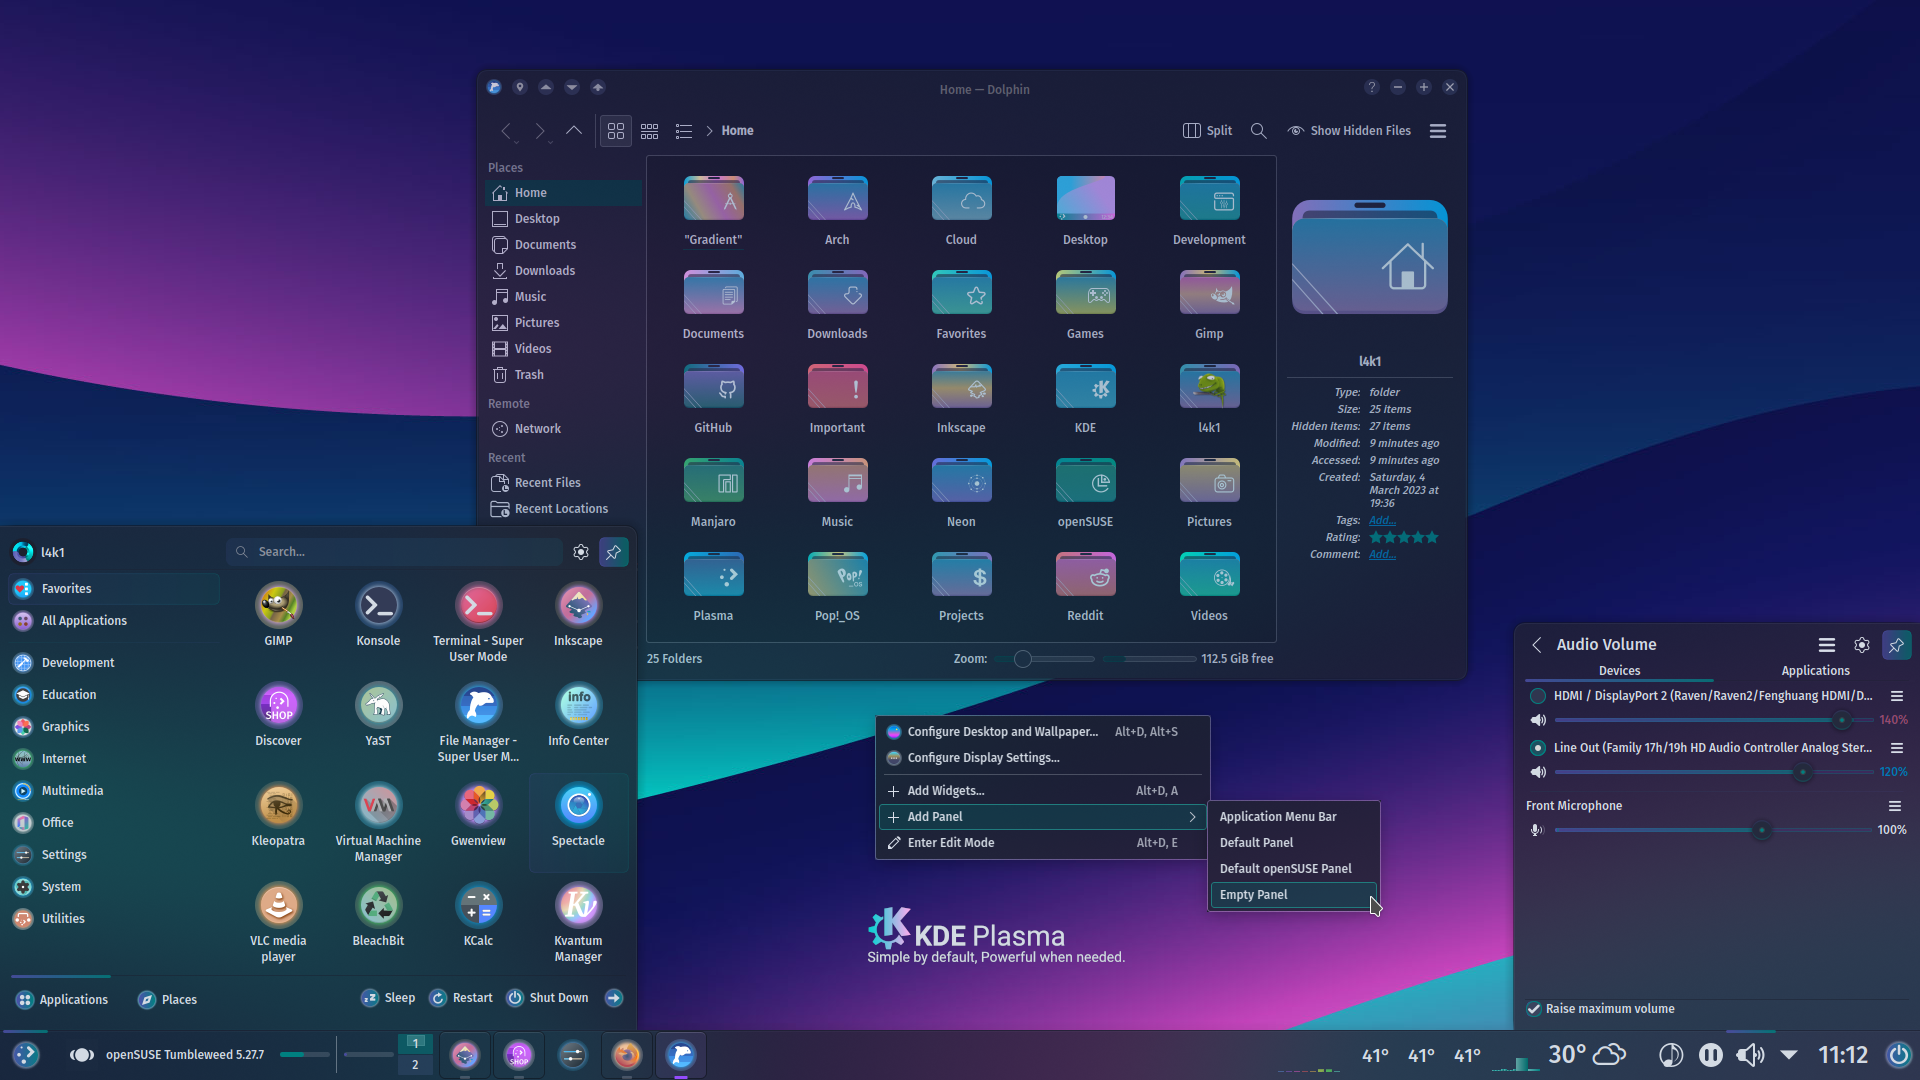
Task: Switch to Applications tab in Audio Volume
Action: coord(1815,671)
